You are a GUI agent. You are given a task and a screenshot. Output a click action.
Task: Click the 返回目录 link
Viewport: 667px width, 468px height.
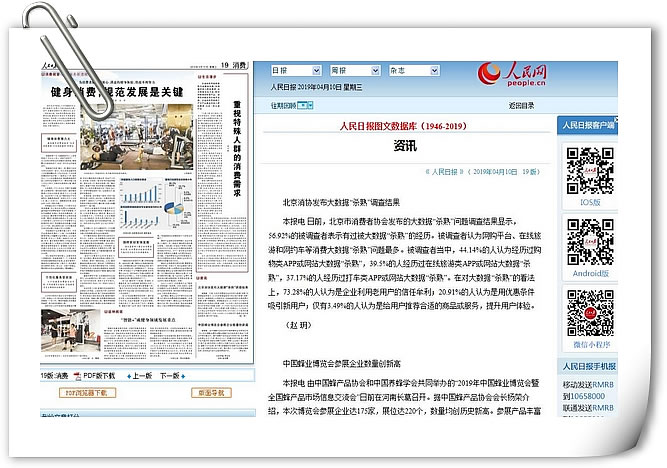point(521,106)
